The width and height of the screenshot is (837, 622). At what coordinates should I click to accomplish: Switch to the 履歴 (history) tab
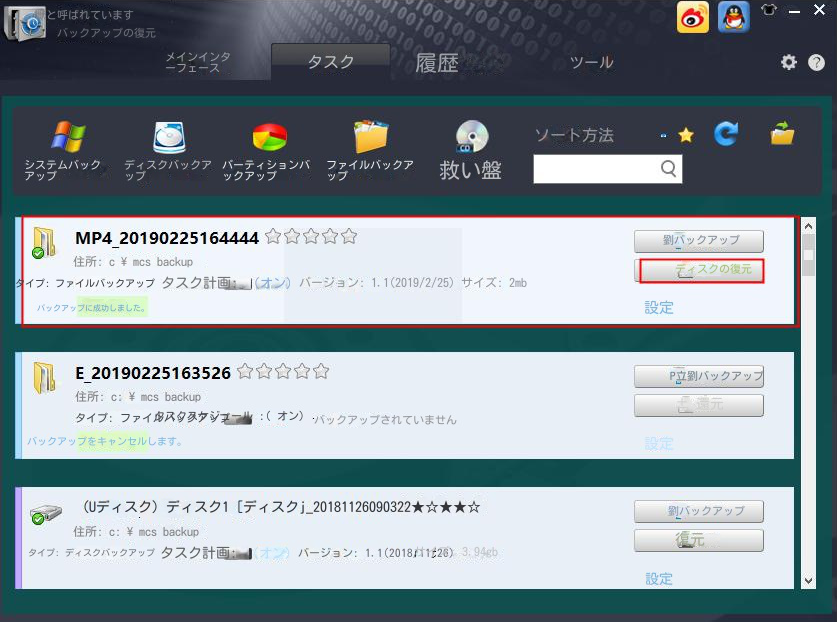[x=435, y=62]
